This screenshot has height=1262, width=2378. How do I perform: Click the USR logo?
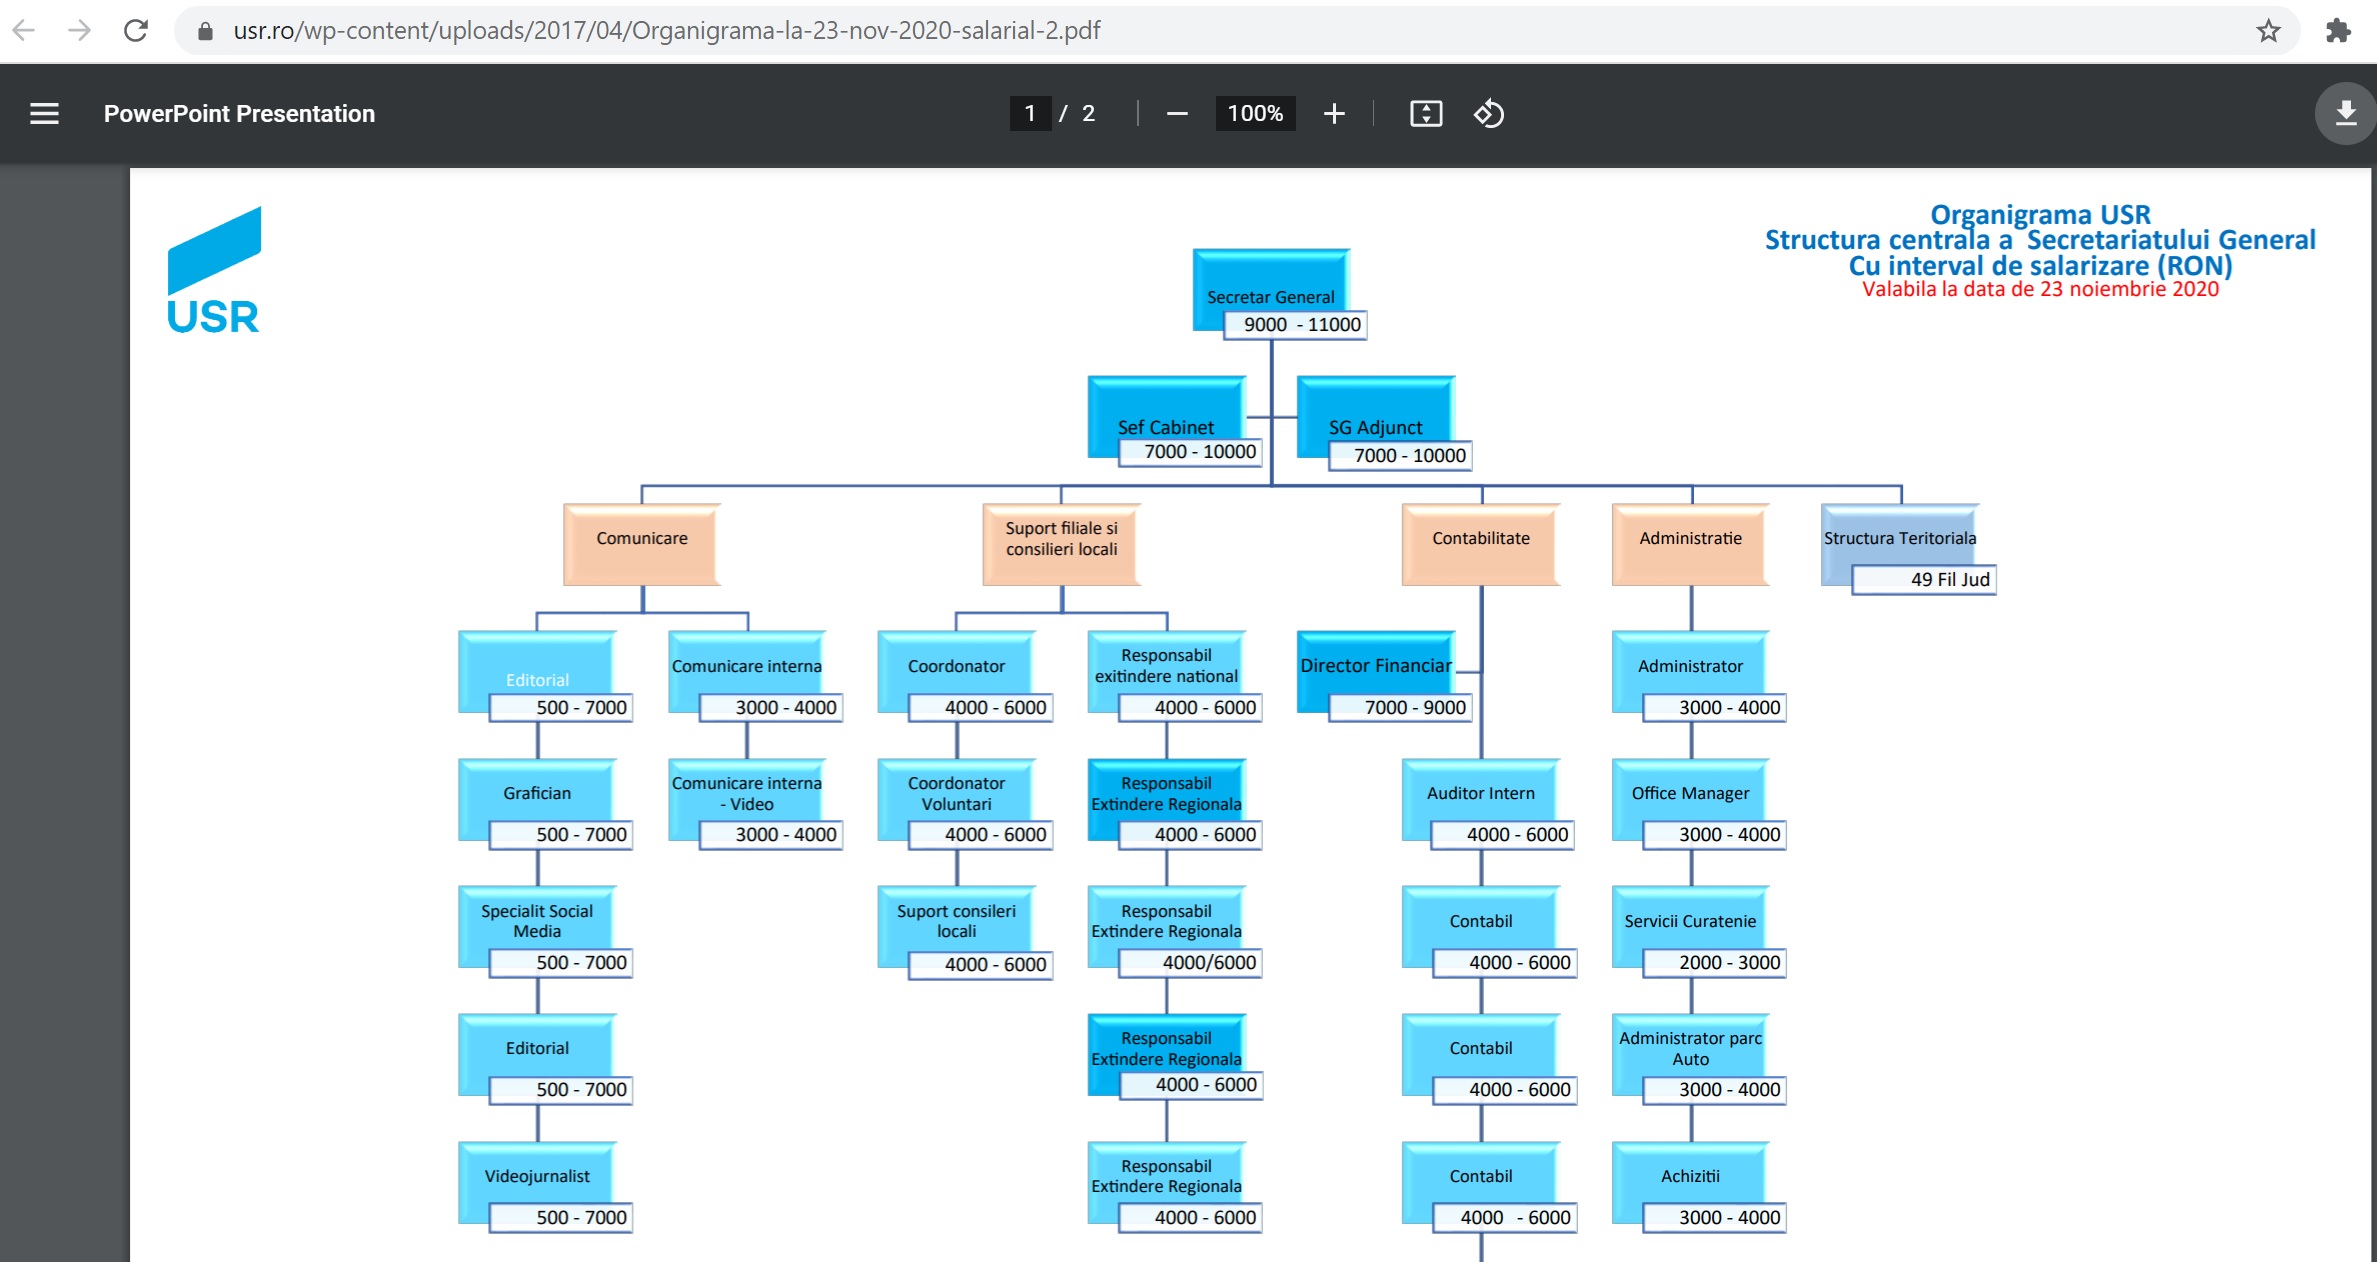[x=213, y=270]
